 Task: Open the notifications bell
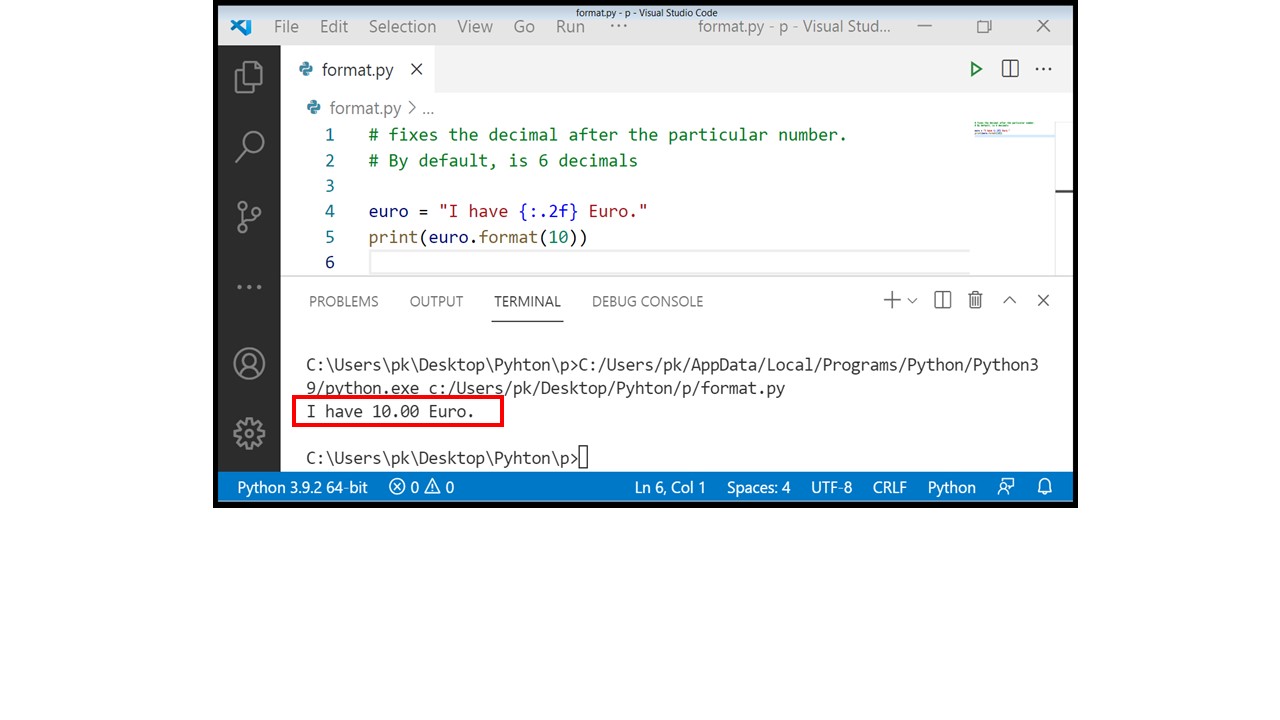pyautogui.click(x=1044, y=487)
